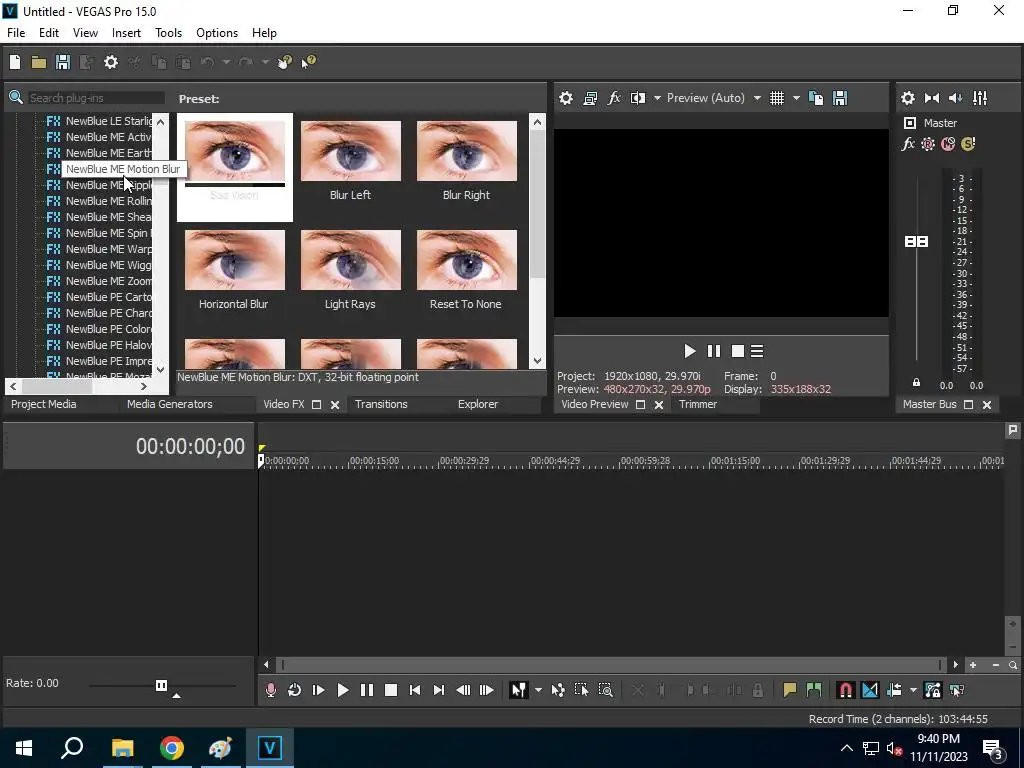The height and width of the screenshot is (768, 1024).
Task: Toggle Ignore Event Grouping icon
Action: [x=957, y=690]
